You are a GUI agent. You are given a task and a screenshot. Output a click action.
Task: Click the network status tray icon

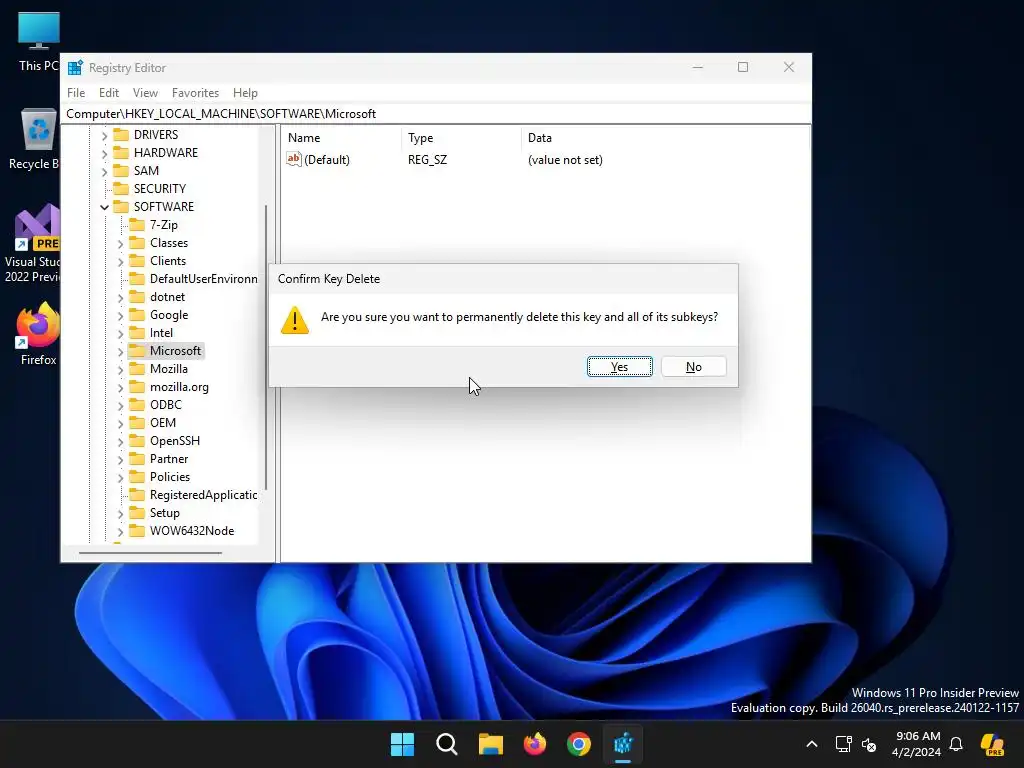tap(844, 744)
